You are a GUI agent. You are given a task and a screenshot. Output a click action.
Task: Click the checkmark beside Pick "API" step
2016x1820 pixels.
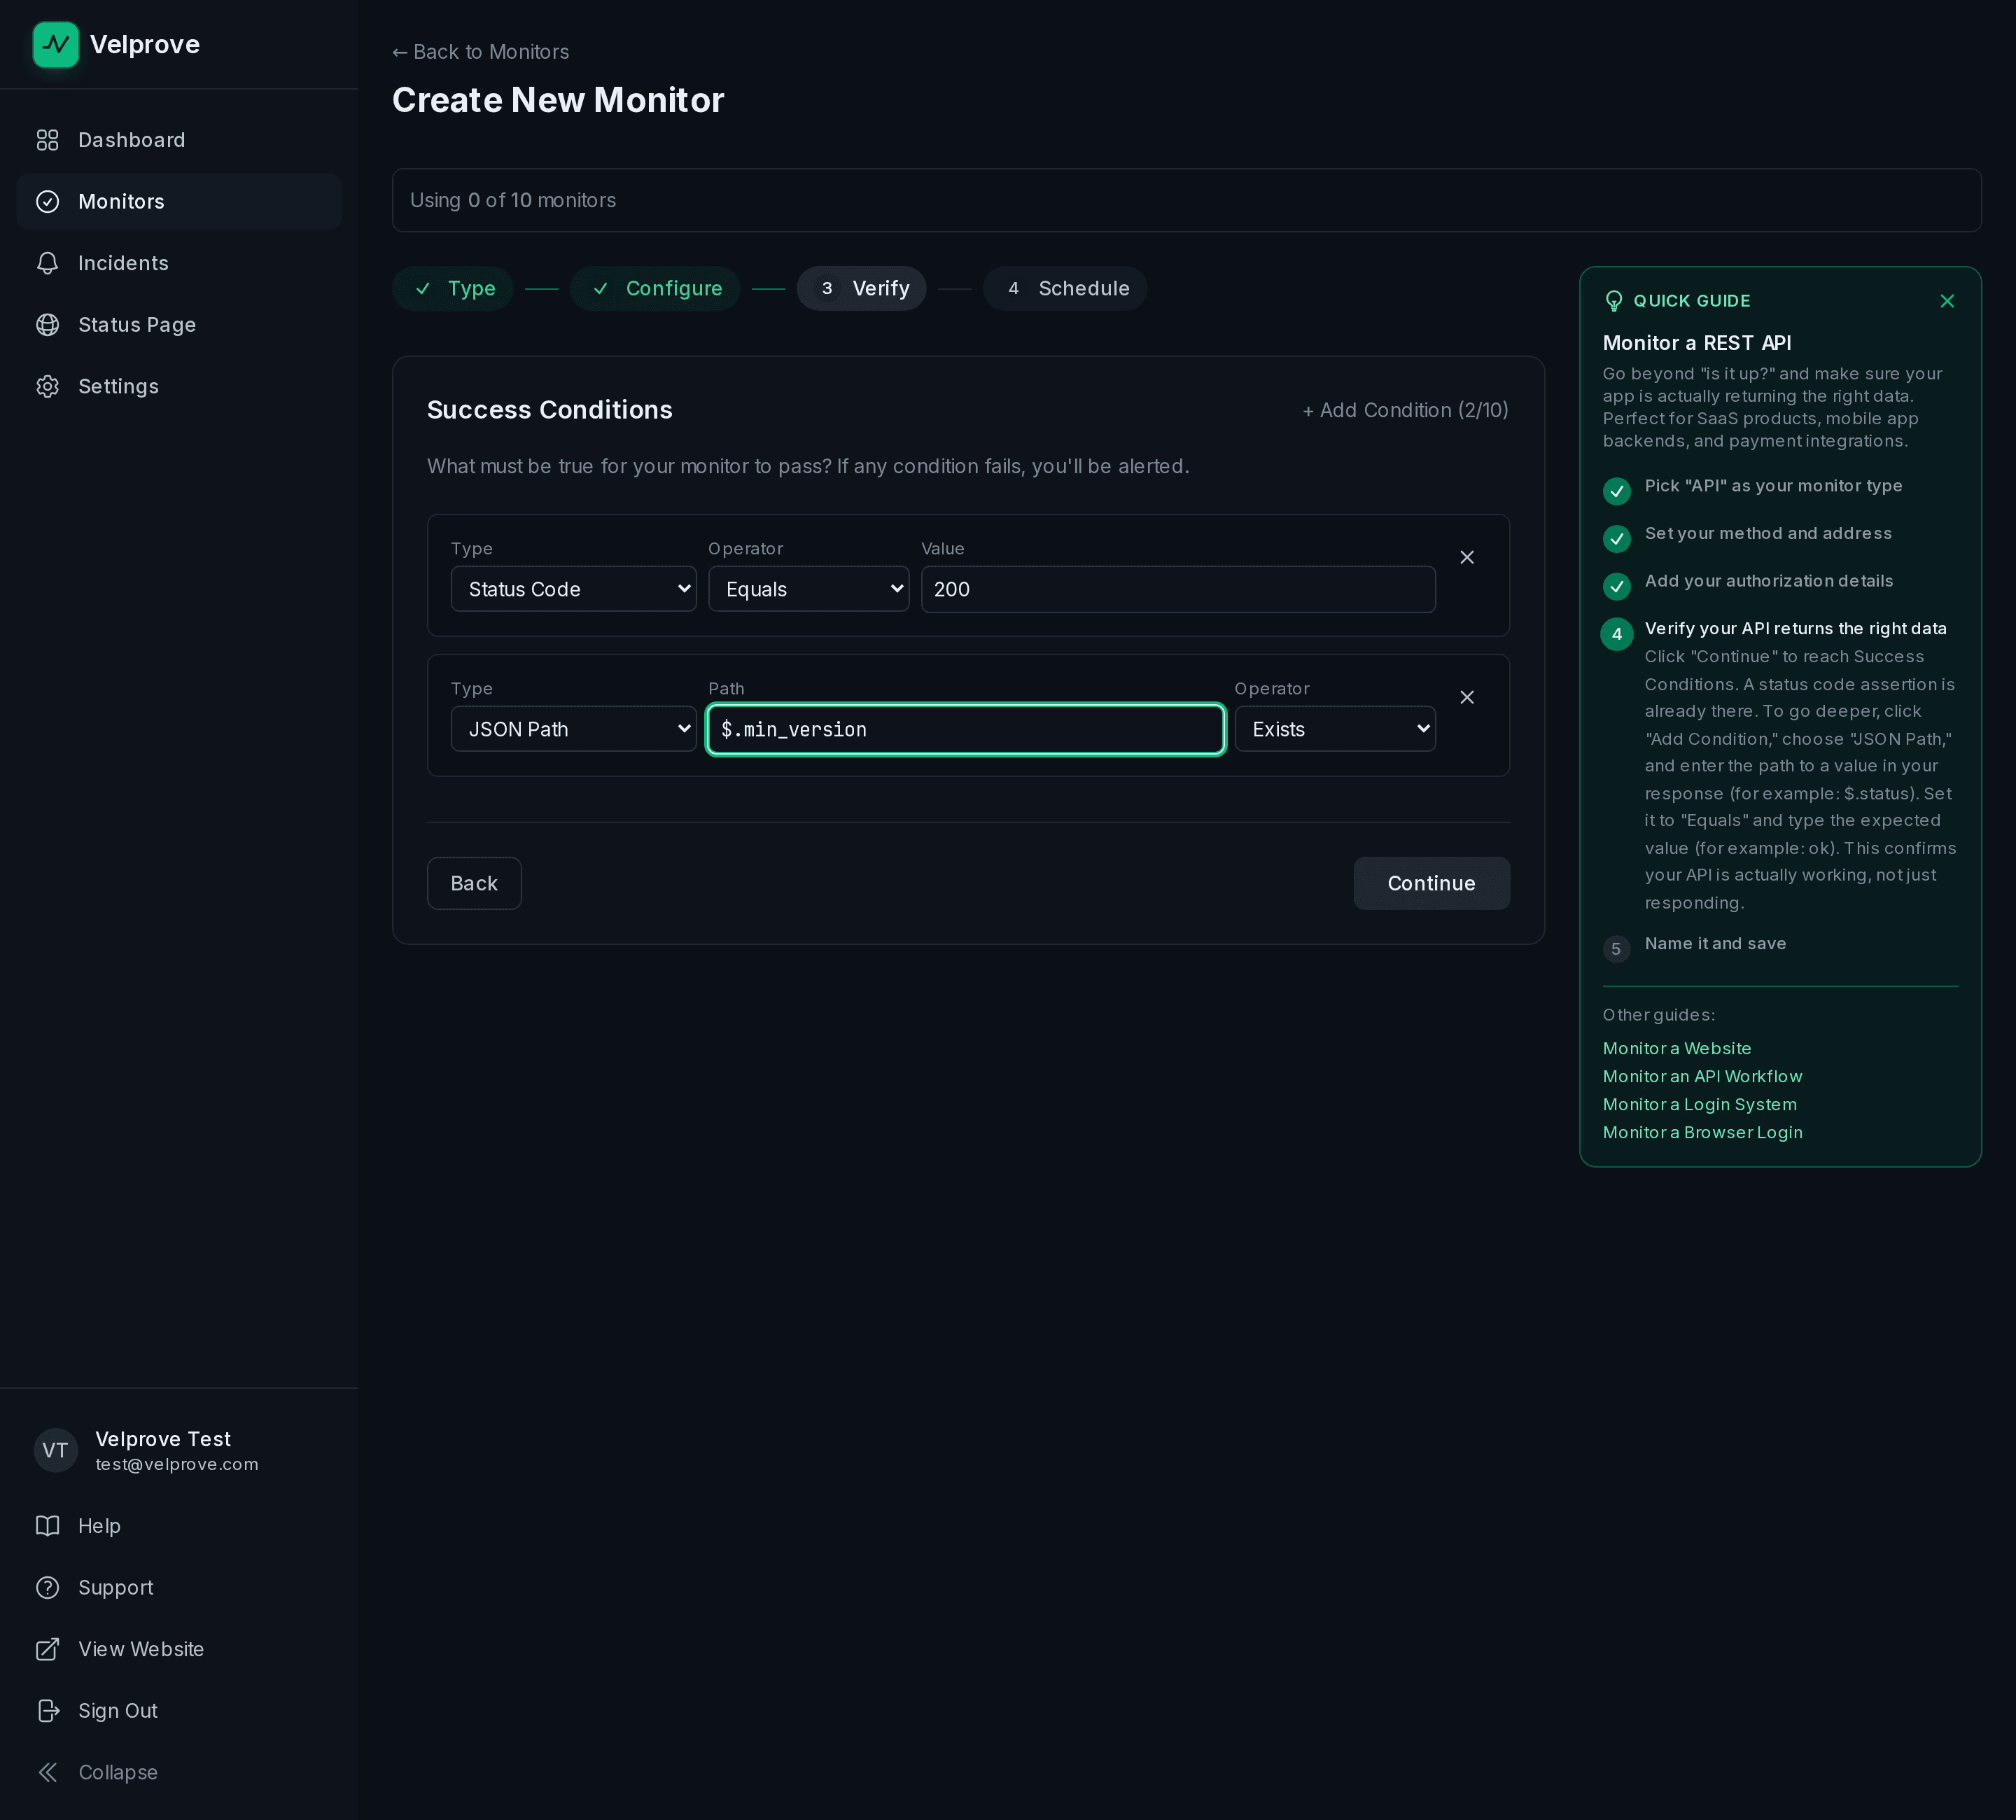(1616, 491)
